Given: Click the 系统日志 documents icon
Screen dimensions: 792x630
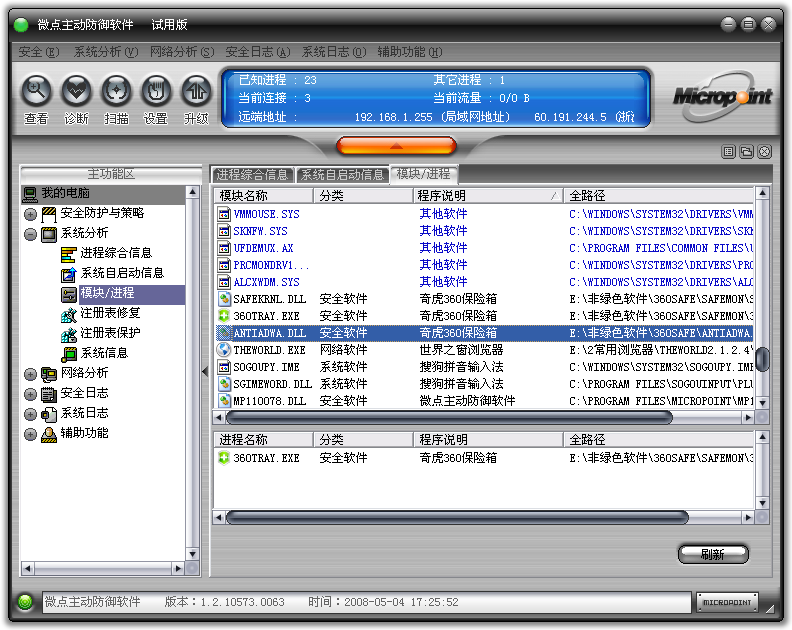Looking at the screenshot, I should [49, 414].
